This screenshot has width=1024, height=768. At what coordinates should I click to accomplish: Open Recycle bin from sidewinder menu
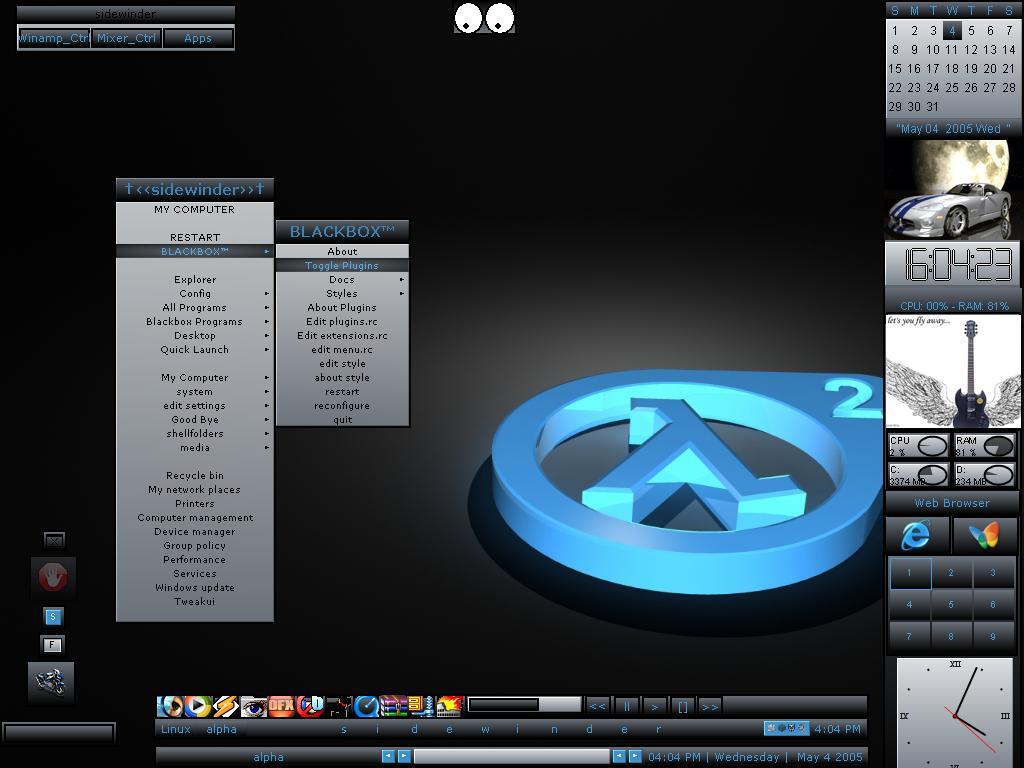[195, 475]
